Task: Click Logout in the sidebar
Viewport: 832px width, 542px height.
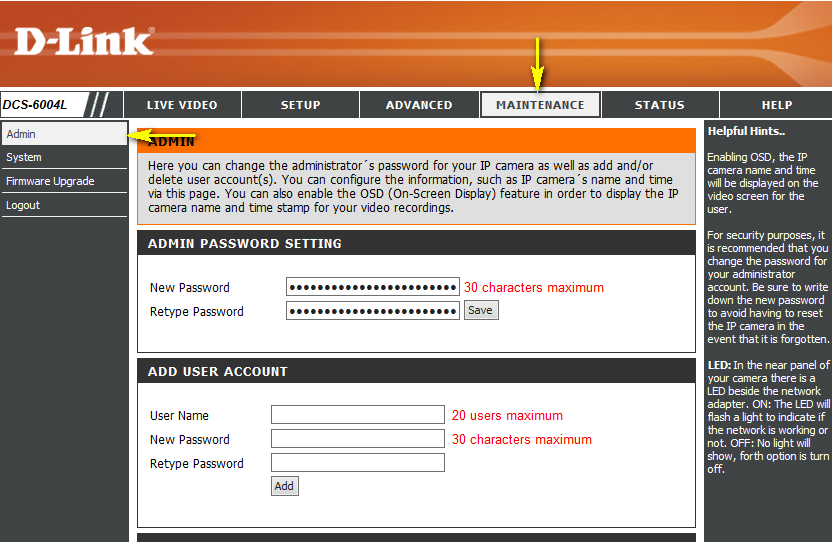Action: coord(23,206)
